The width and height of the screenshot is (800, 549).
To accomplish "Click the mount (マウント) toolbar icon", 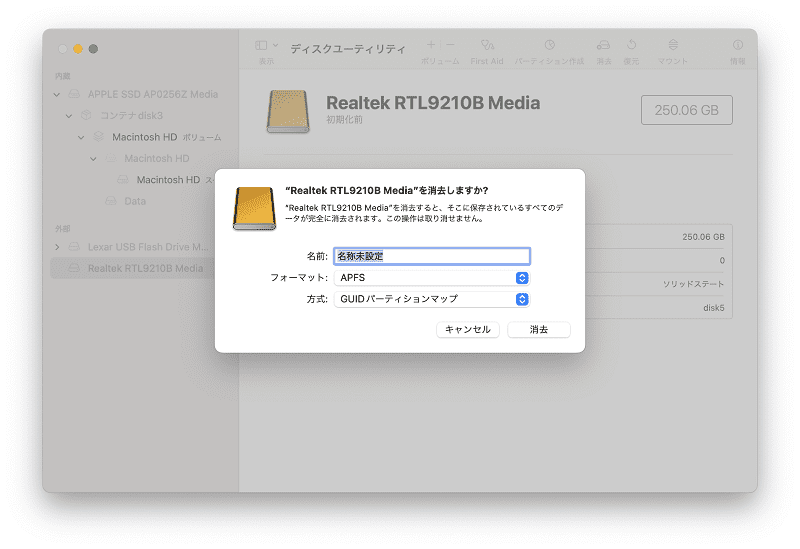I will (673, 45).
